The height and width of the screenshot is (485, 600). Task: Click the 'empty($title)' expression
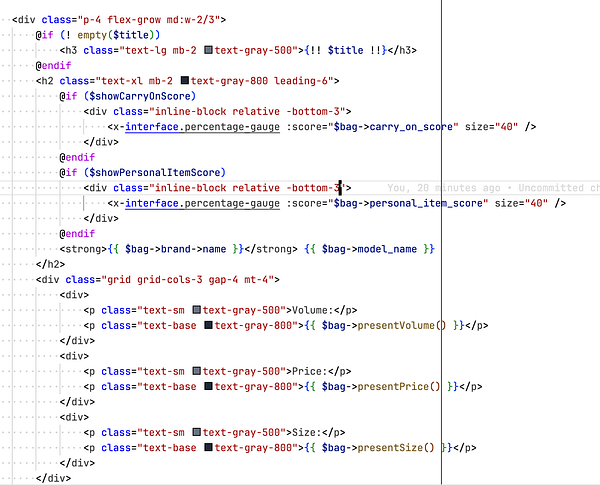pos(116,35)
